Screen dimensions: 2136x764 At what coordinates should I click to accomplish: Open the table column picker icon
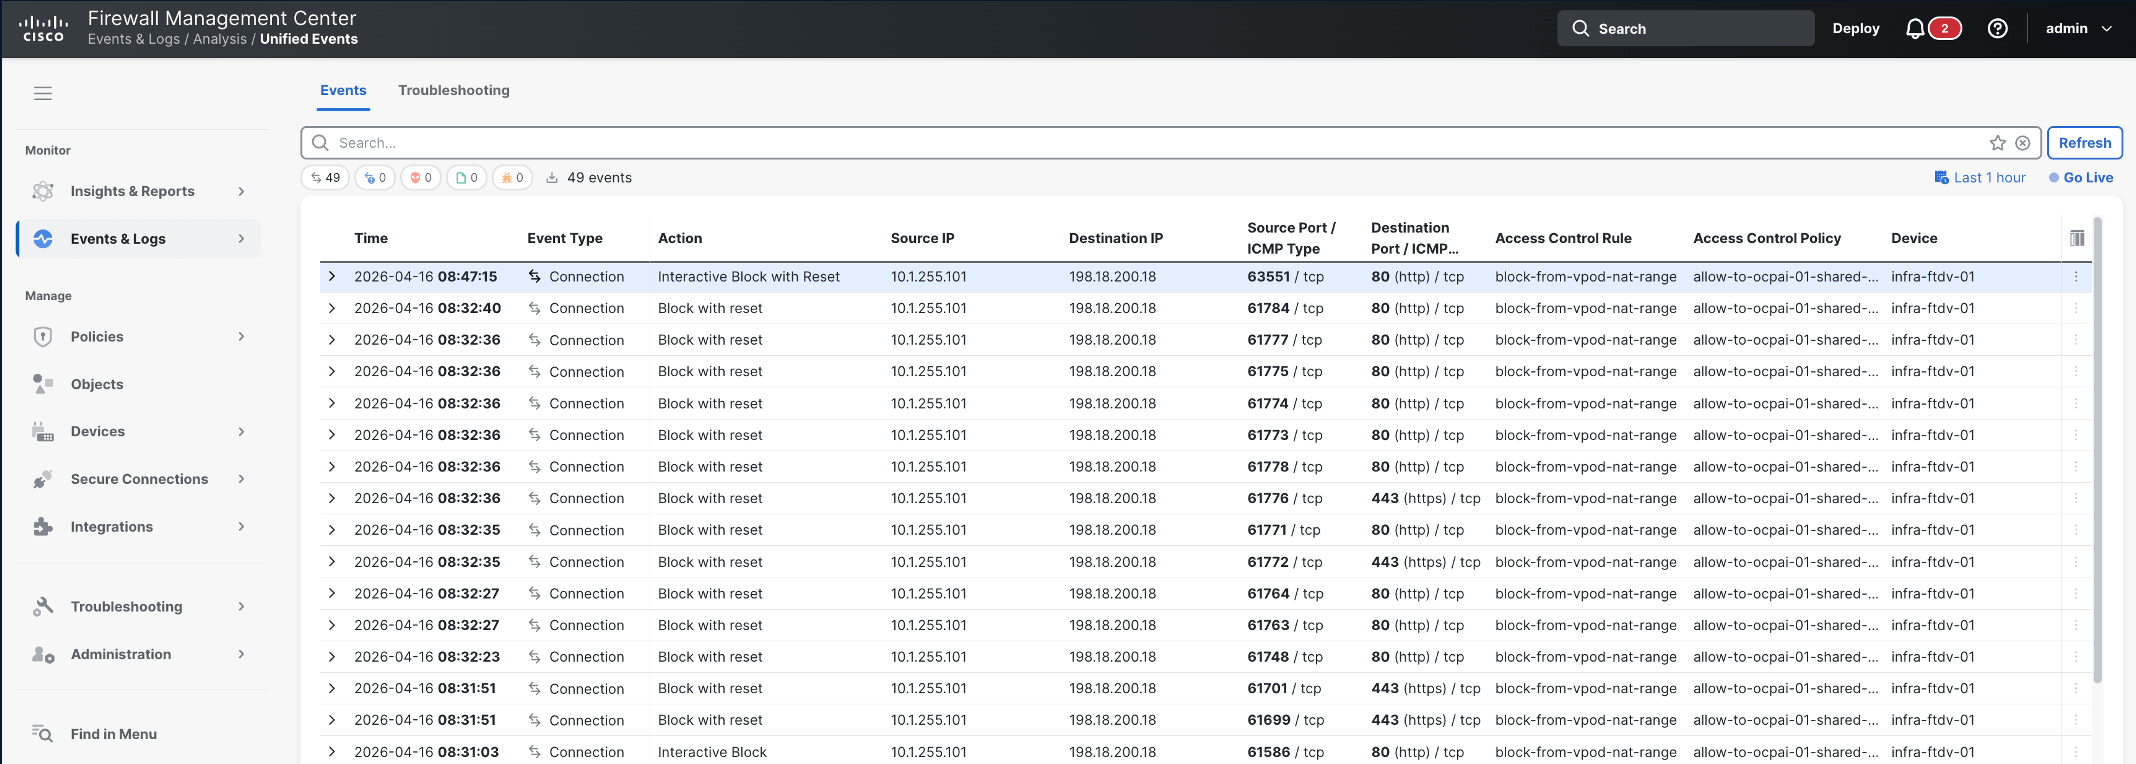coord(2077,238)
